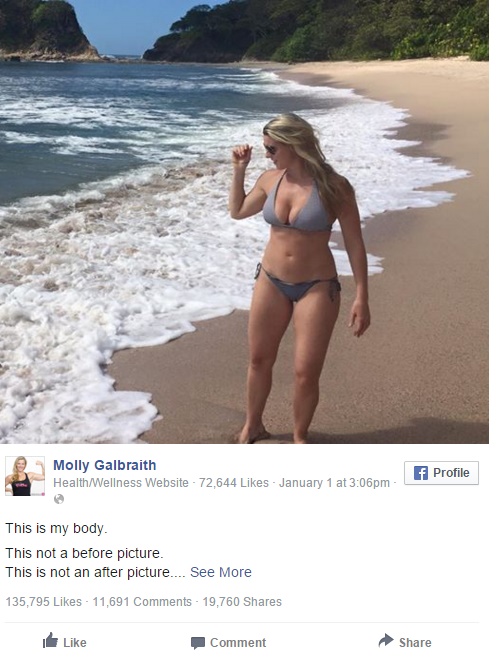Click the speech bubble Comment icon
This screenshot has width=503, height=659.
(x=198, y=643)
